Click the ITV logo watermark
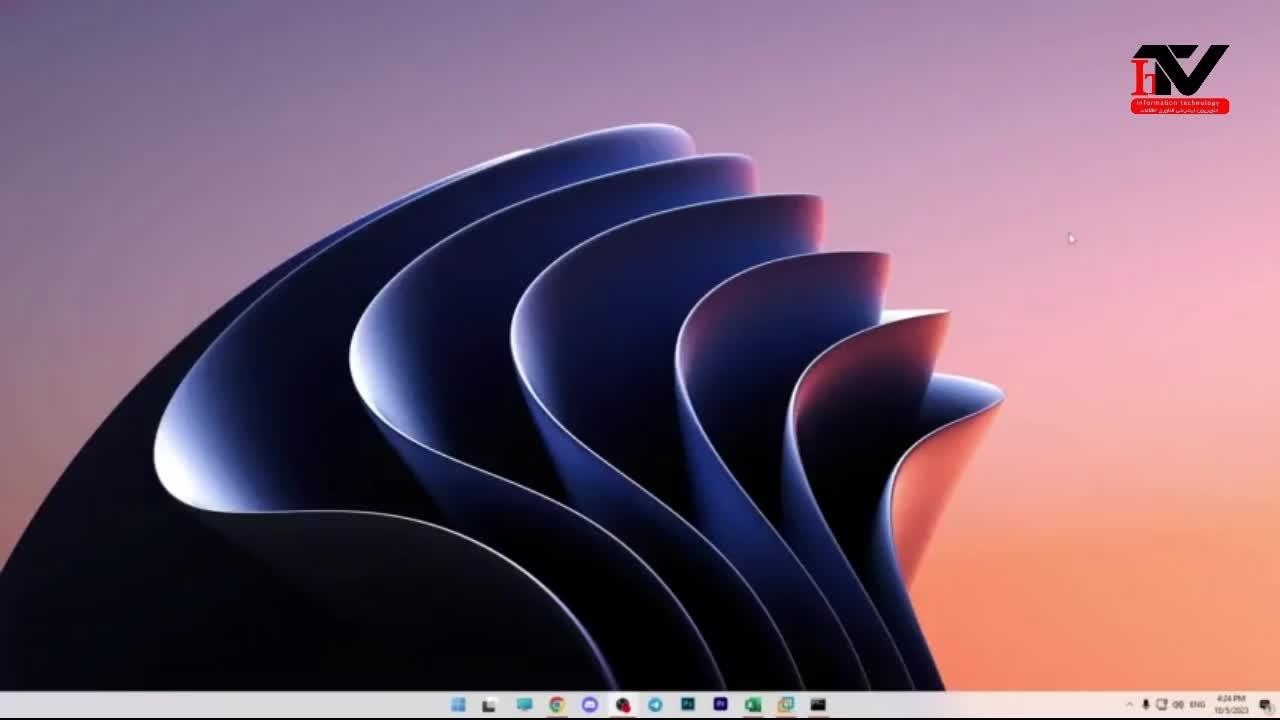This screenshot has height=720, width=1280. 1179,78
